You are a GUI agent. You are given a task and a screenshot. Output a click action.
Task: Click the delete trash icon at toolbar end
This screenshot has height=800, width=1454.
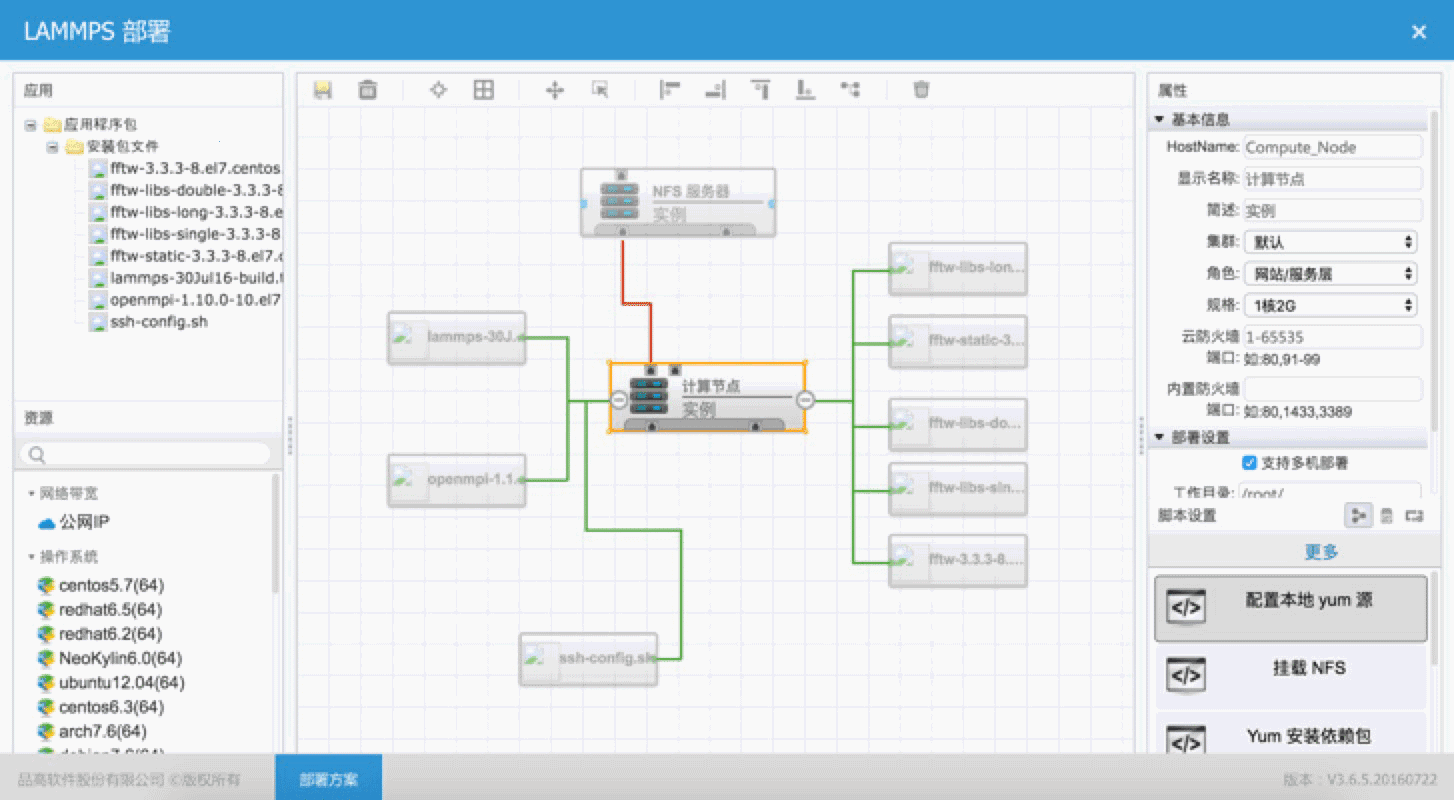(x=921, y=90)
